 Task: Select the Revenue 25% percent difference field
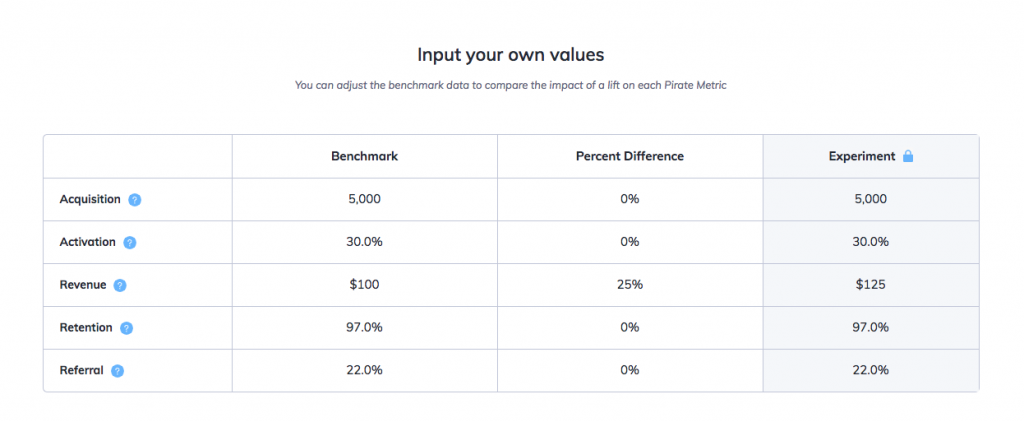(x=630, y=285)
